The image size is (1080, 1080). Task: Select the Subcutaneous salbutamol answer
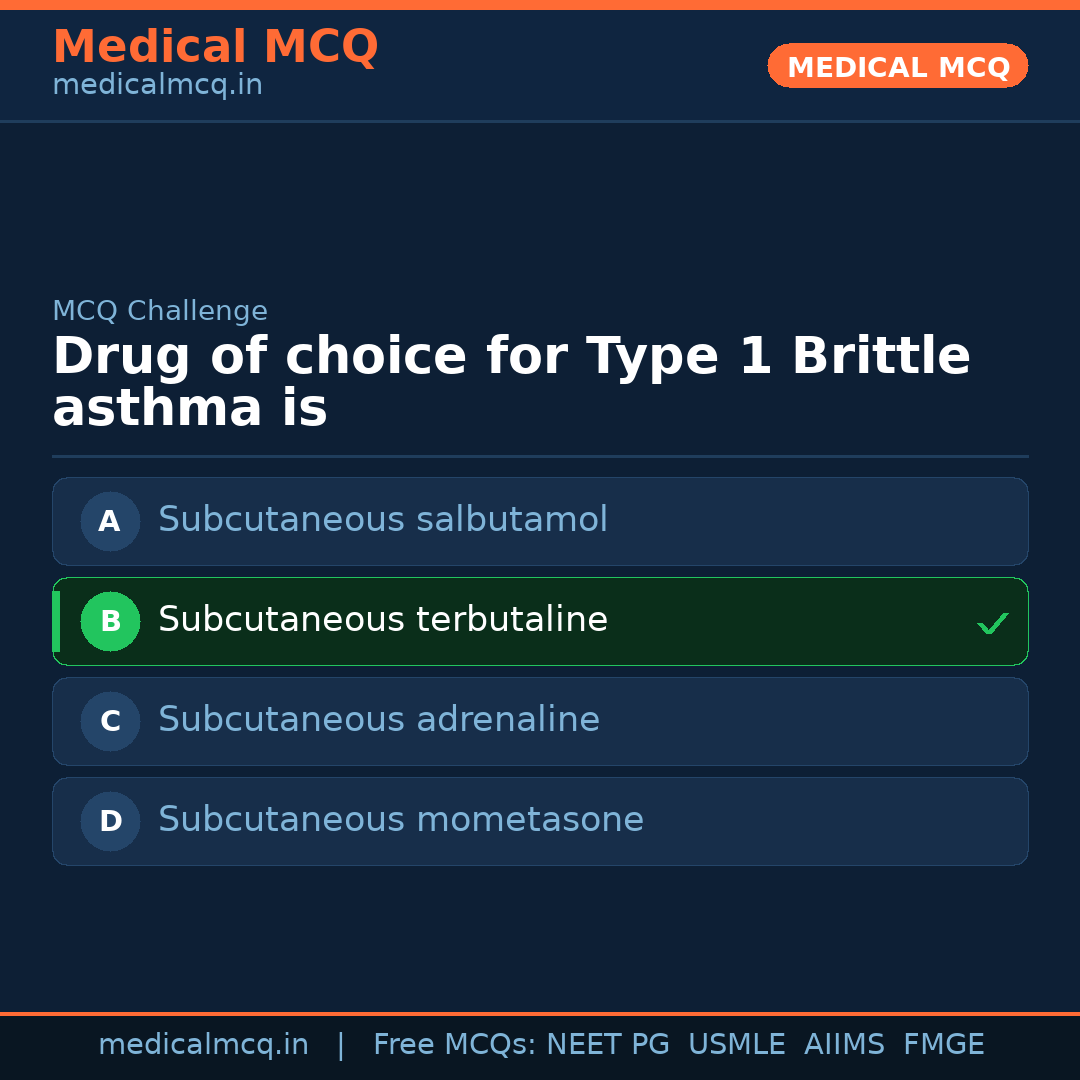click(383, 520)
